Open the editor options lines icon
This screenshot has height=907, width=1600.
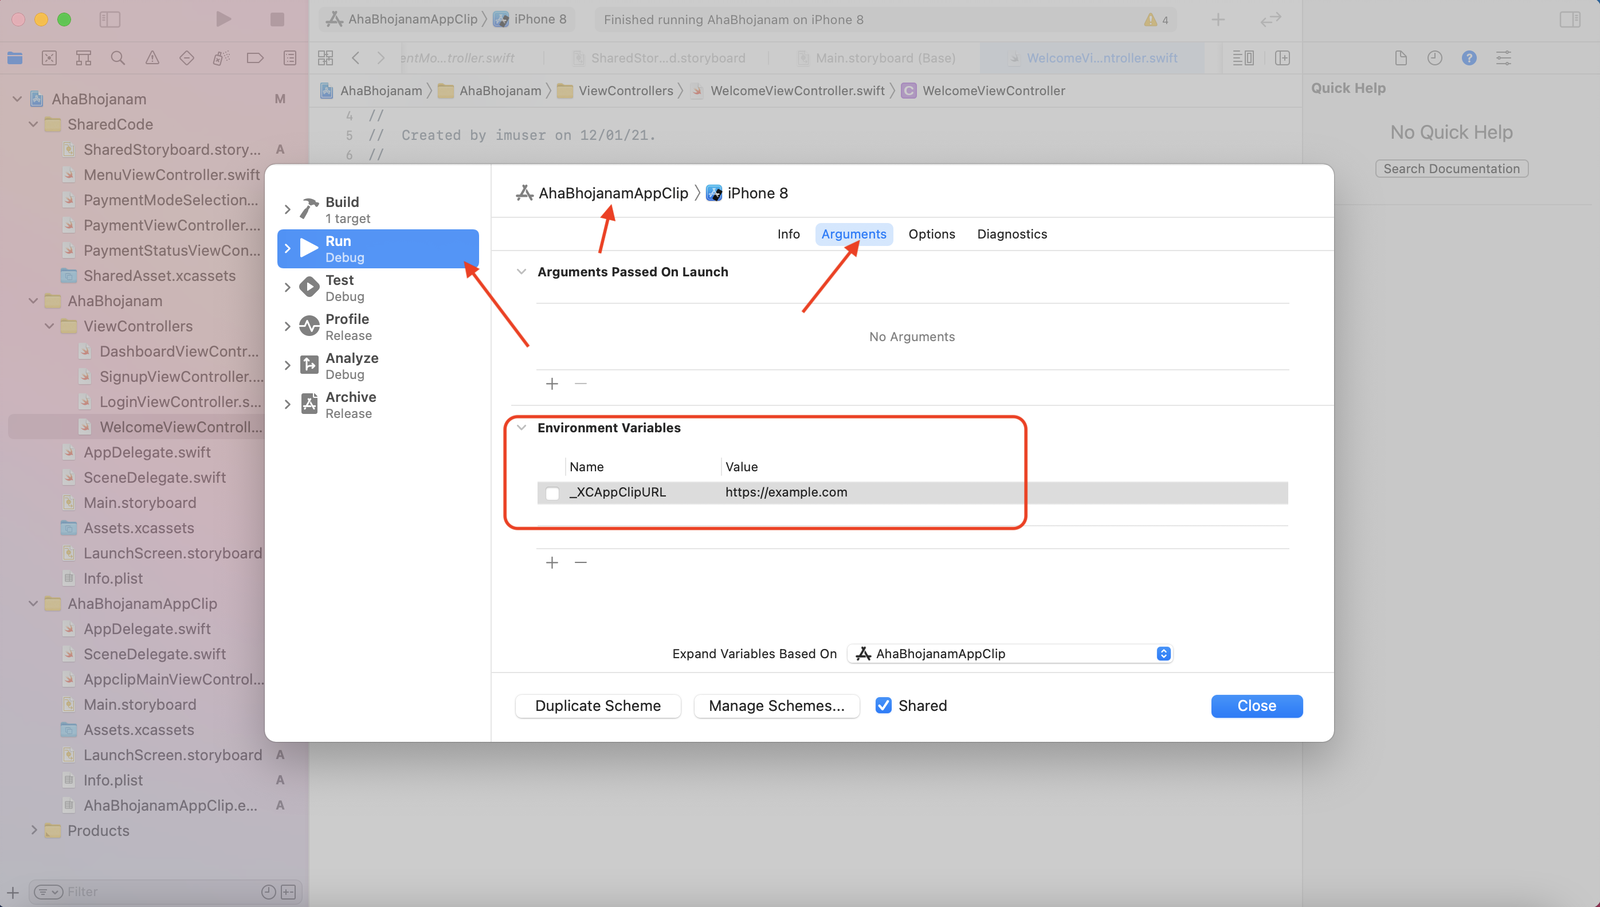[1243, 58]
